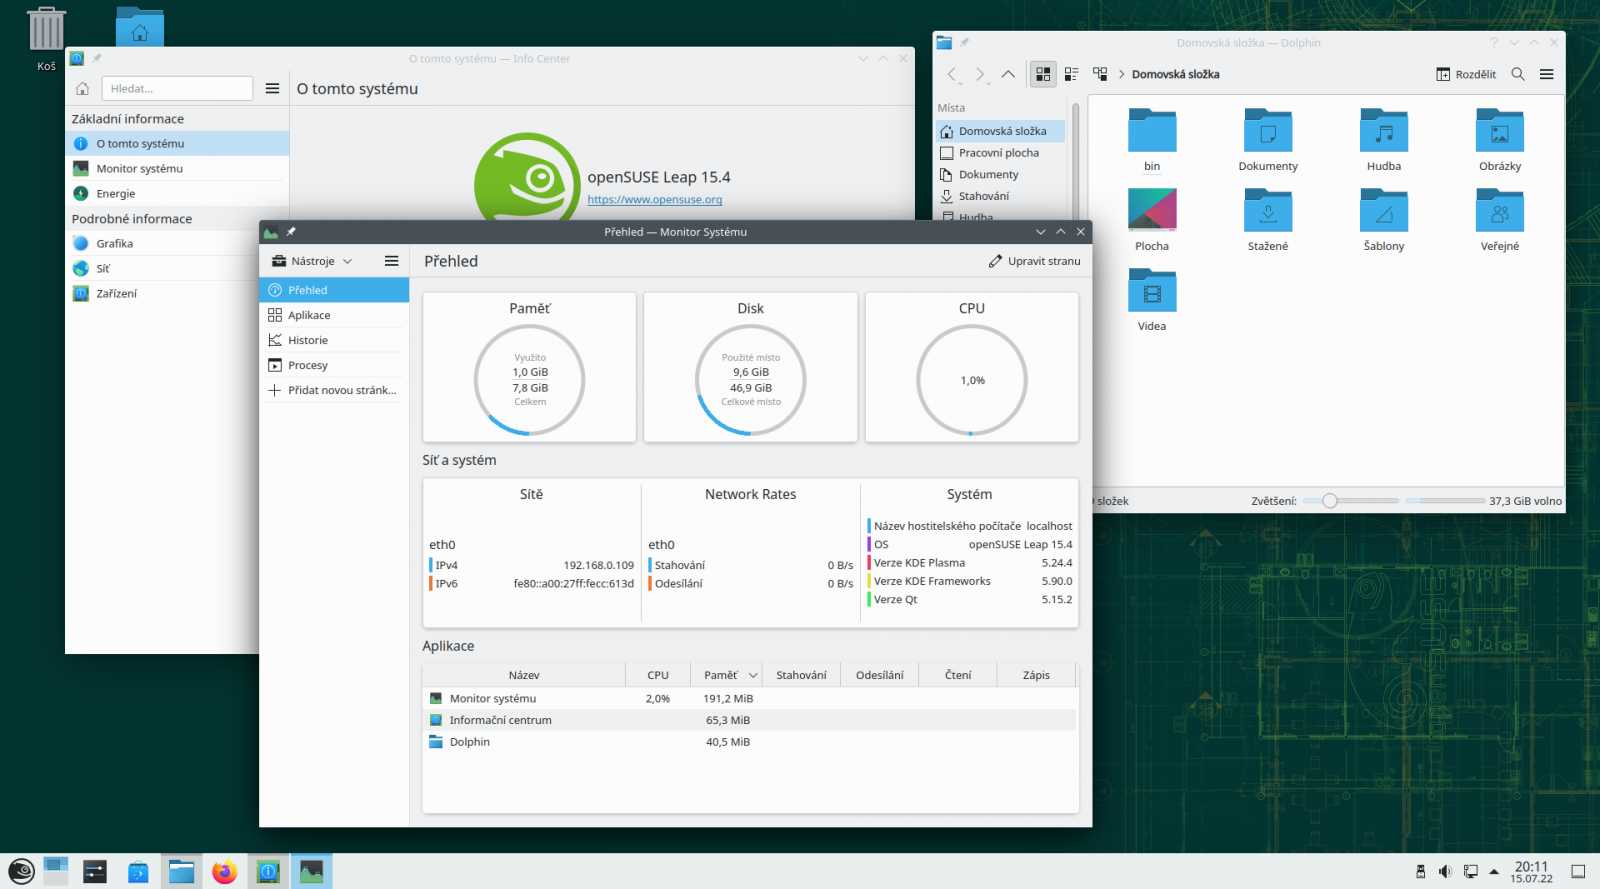This screenshot has height=889, width=1600.
Task: Click Domovská složka breadcrumb in Dolphin
Action: [1175, 74]
